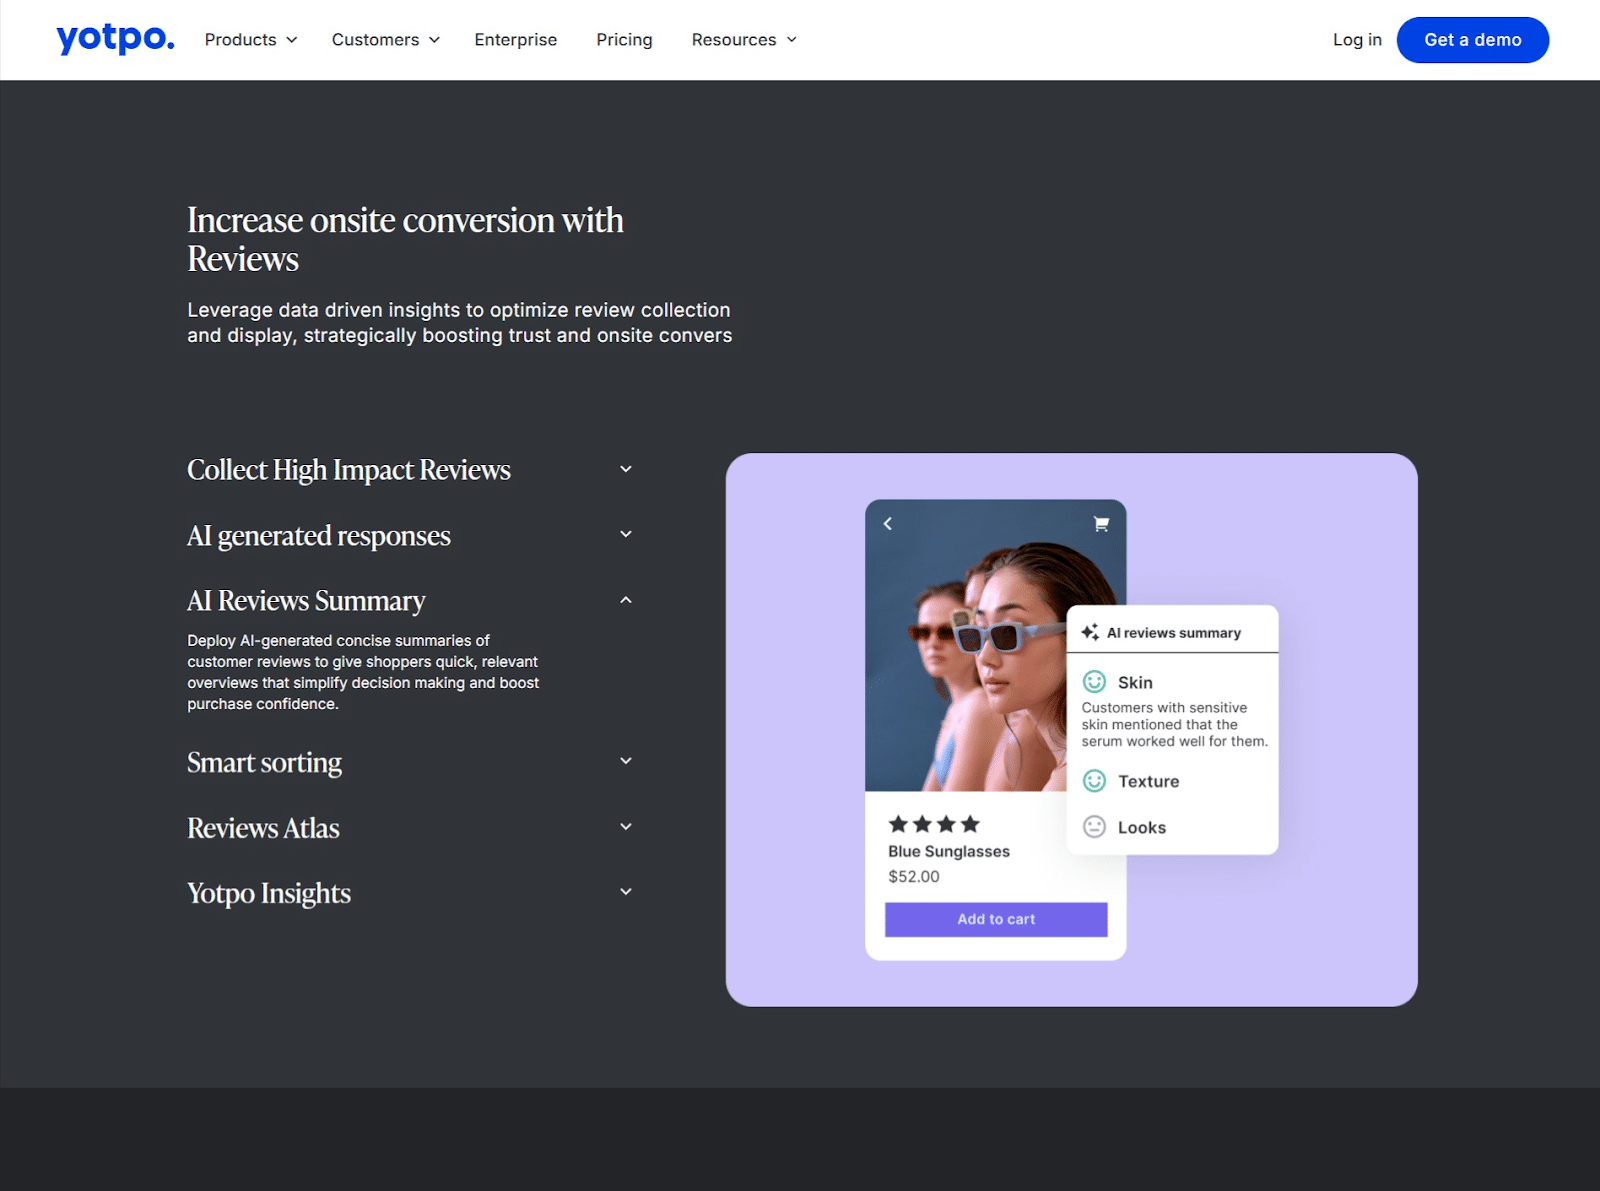Click the Yotpo logo
This screenshot has width=1600, height=1191.
pos(115,39)
